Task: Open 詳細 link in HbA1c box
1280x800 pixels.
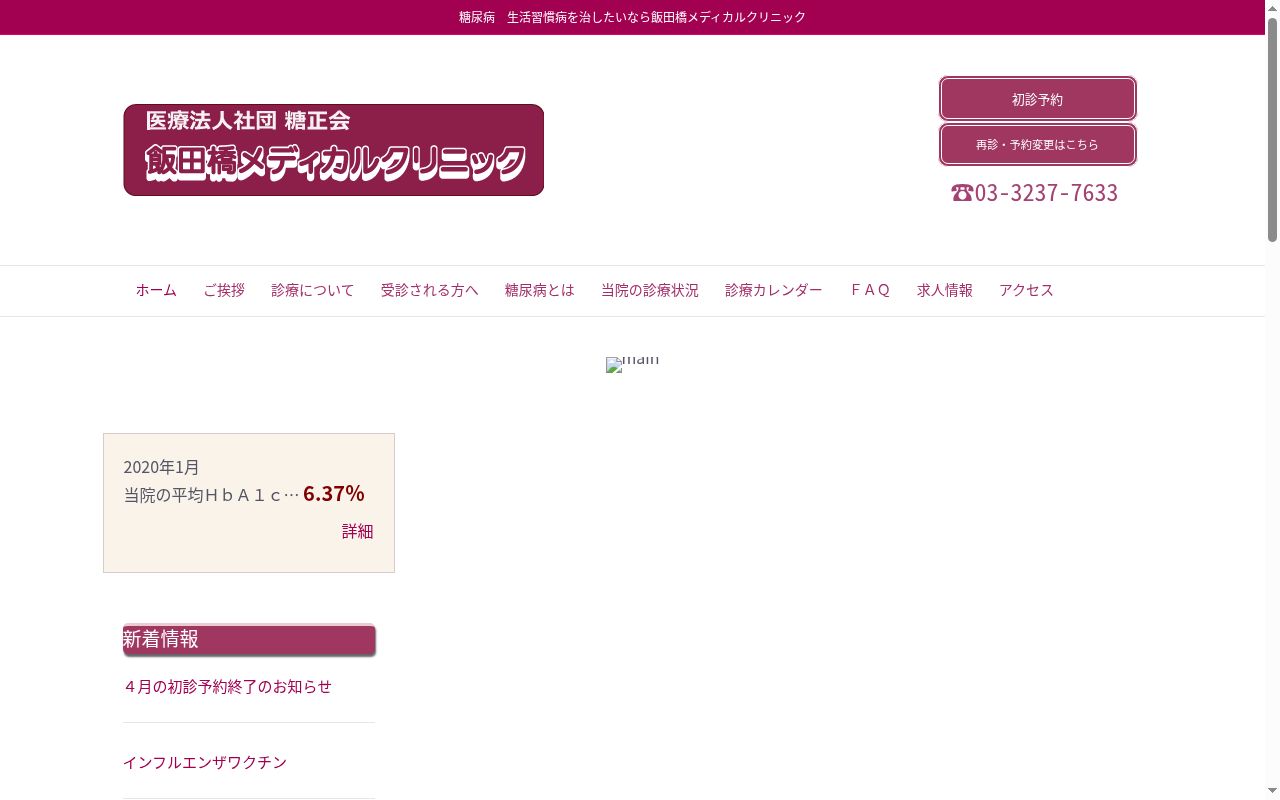Action: 357,531
